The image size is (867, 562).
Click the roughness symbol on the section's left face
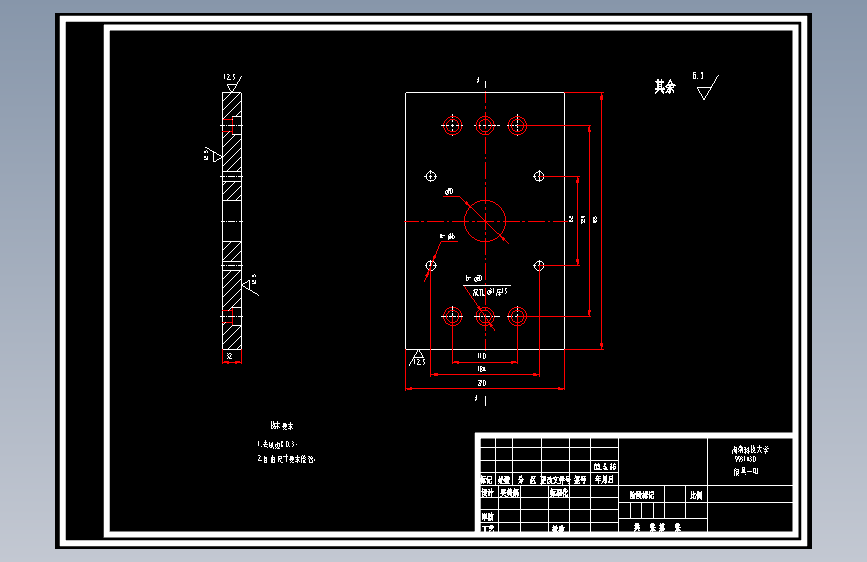pos(213,155)
